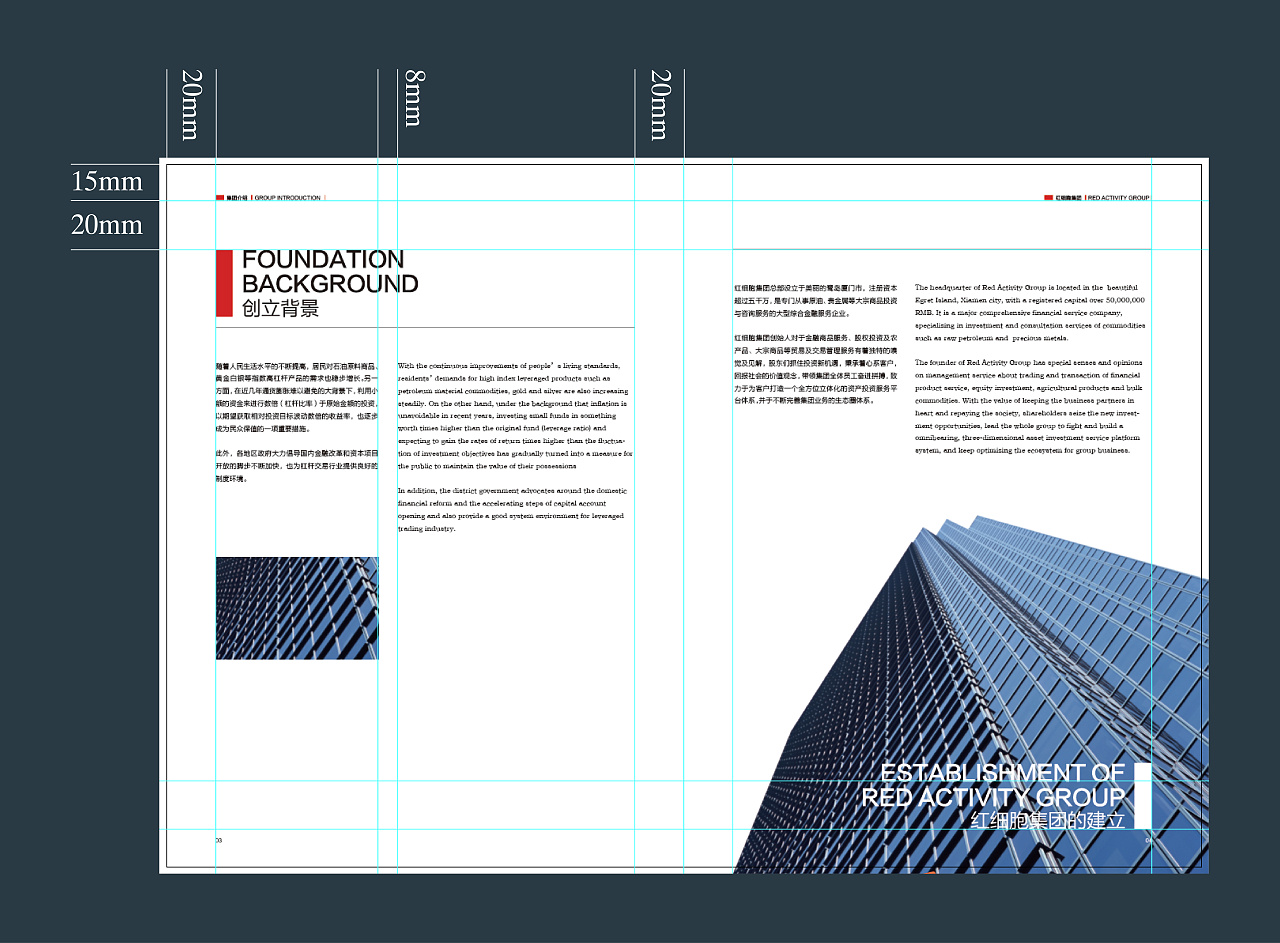Select the horizontal 20mm label below 15mm
Image resolution: width=1280 pixels, height=943 pixels.
click(x=107, y=226)
